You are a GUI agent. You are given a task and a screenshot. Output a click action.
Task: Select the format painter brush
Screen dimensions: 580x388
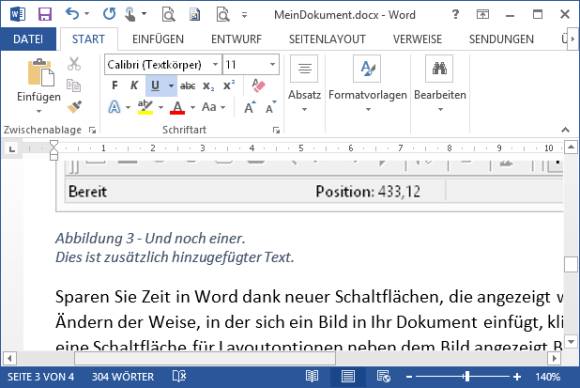(74, 107)
